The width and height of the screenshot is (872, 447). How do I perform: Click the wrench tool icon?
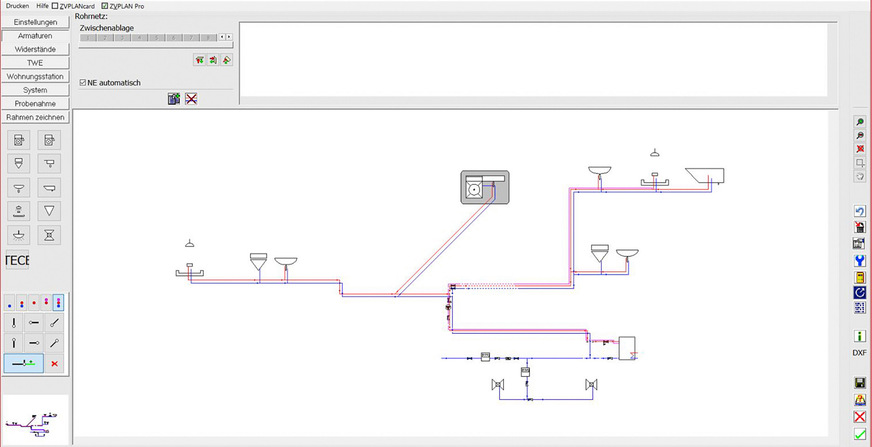point(859,260)
